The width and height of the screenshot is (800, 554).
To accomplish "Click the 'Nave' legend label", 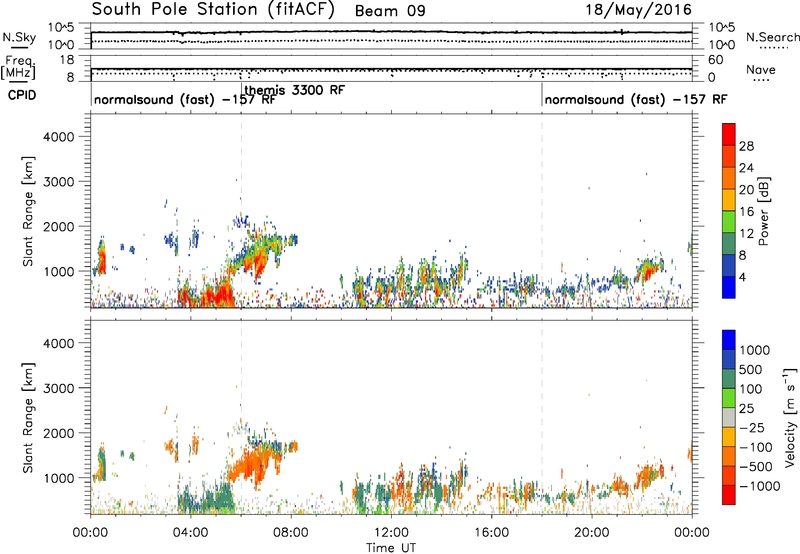I will 760,69.
